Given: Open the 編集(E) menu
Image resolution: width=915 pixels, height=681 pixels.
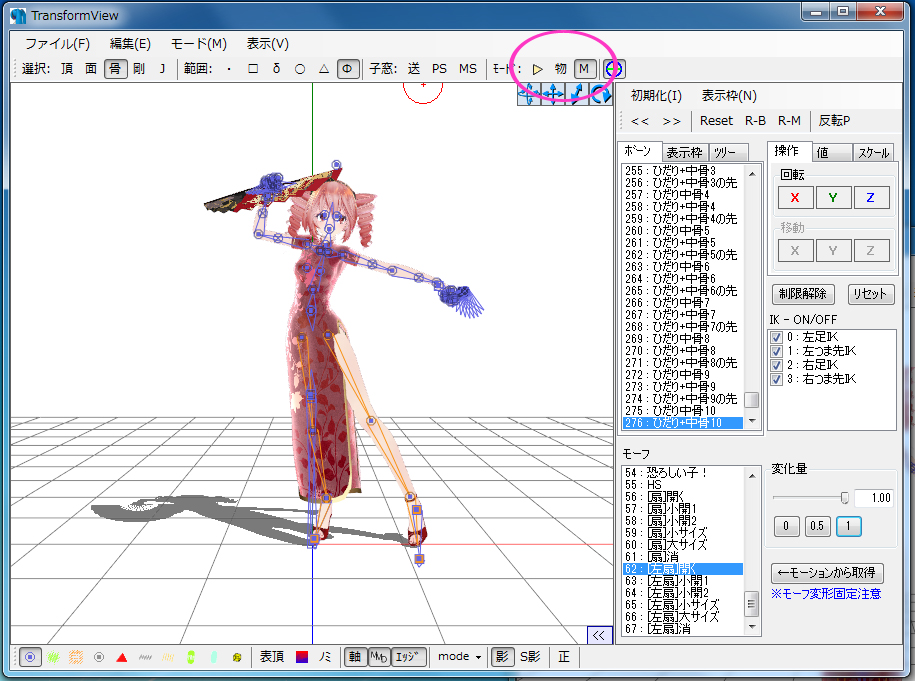Looking at the screenshot, I should [x=130, y=44].
